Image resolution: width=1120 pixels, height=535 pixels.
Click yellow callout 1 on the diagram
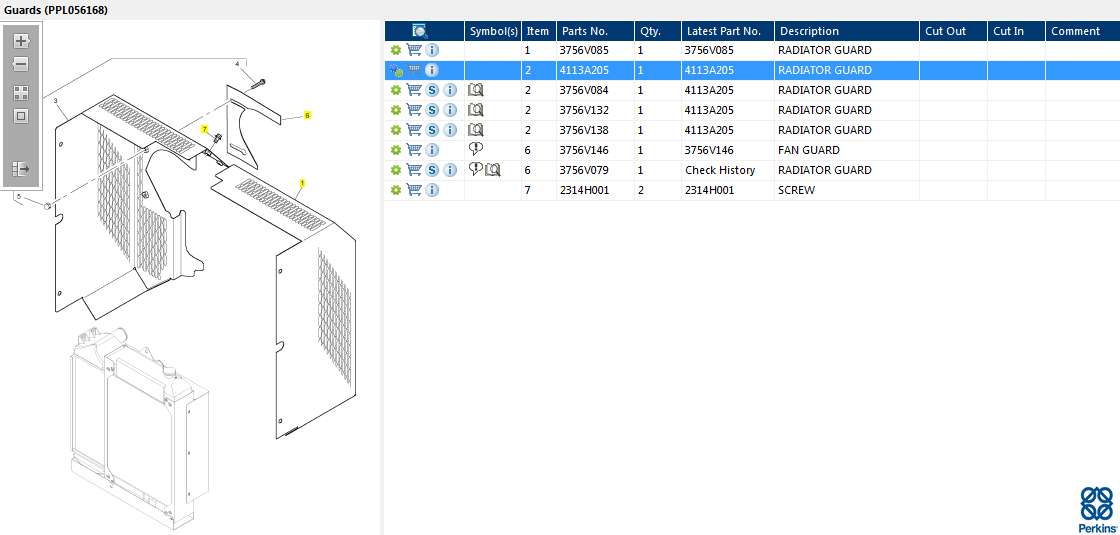point(302,183)
